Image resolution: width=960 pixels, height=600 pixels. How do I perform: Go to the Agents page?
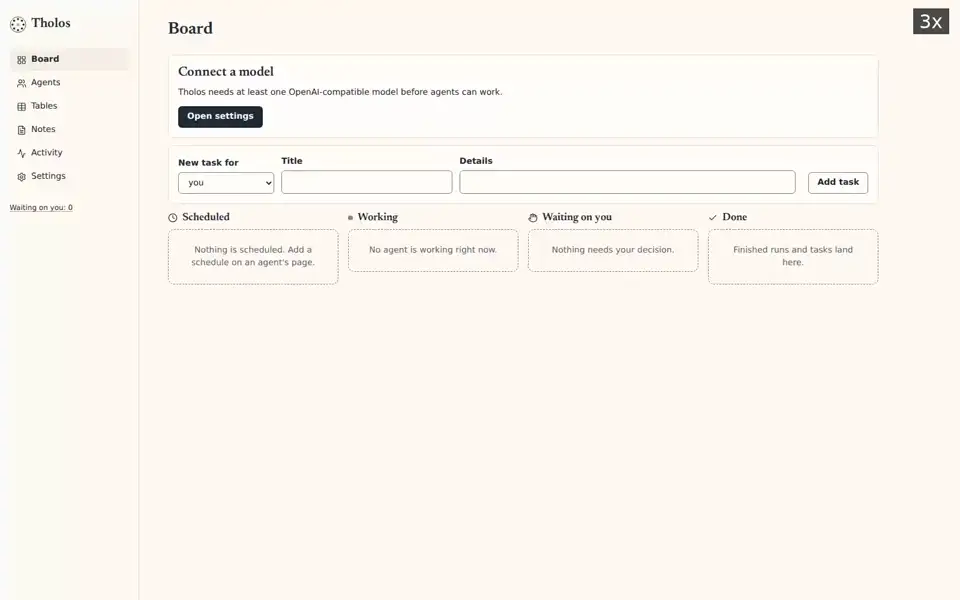coord(69,83)
